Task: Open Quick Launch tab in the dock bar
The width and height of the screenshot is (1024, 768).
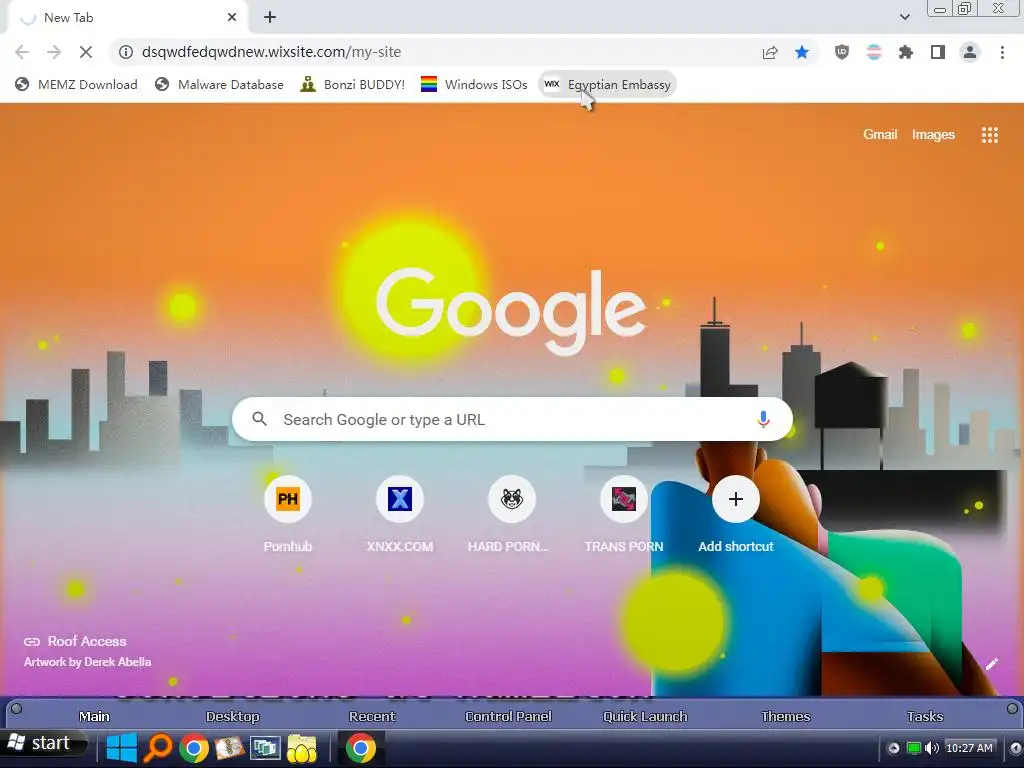Action: tap(645, 716)
